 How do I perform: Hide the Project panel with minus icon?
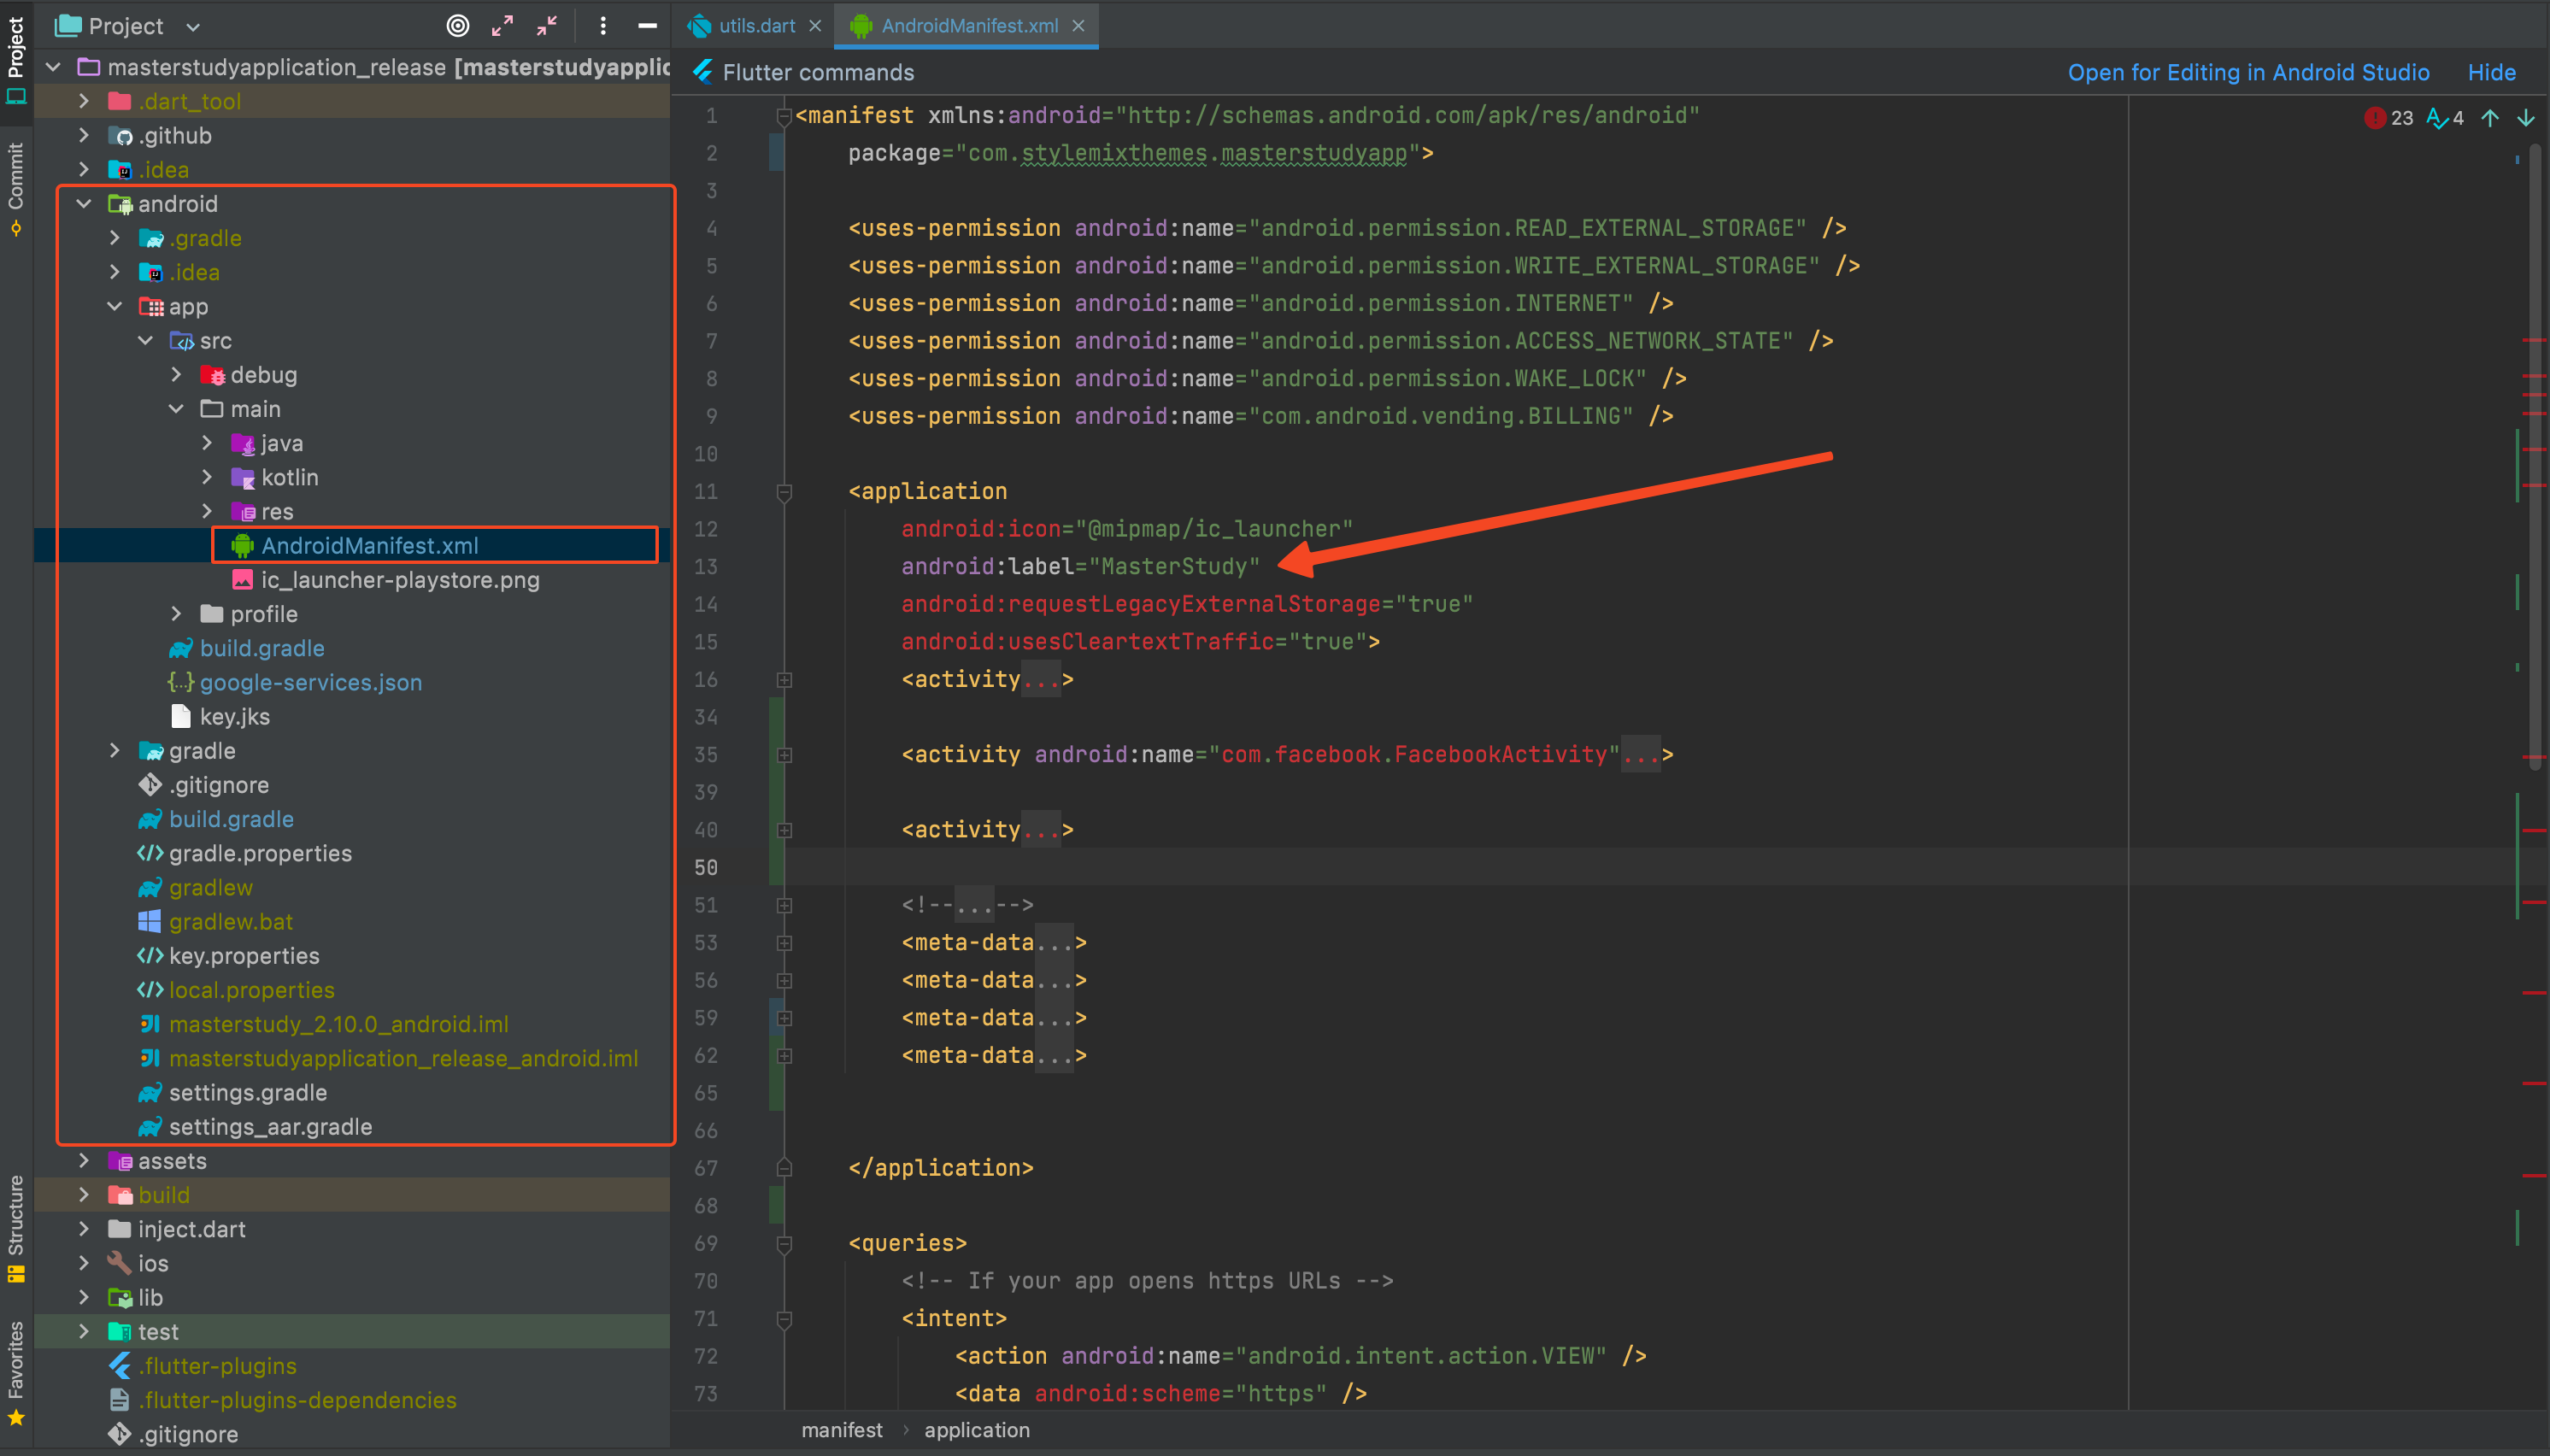647,26
